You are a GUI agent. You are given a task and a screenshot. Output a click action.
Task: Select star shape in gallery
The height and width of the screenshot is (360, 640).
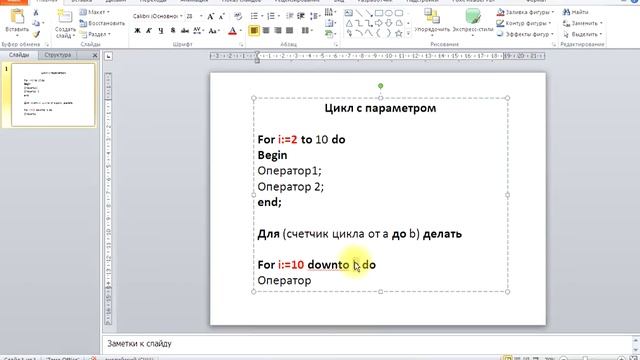coord(399,33)
